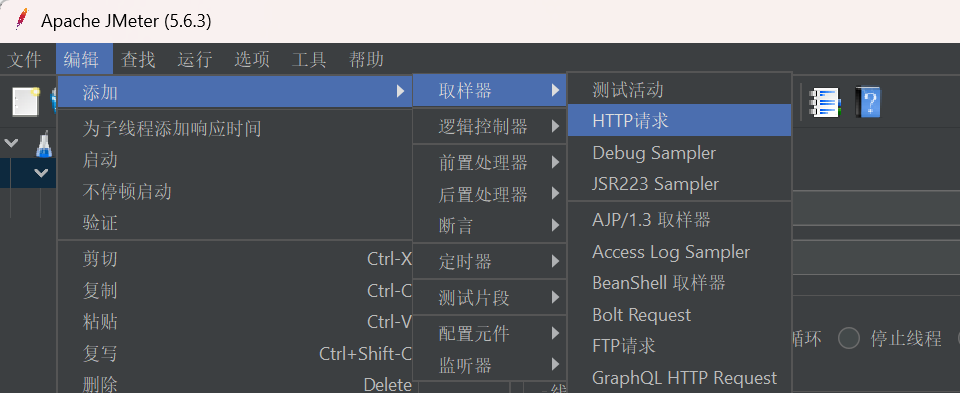The height and width of the screenshot is (393, 960).
Task: Add a GraphQL HTTP Request sampler
Action: pos(680,378)
